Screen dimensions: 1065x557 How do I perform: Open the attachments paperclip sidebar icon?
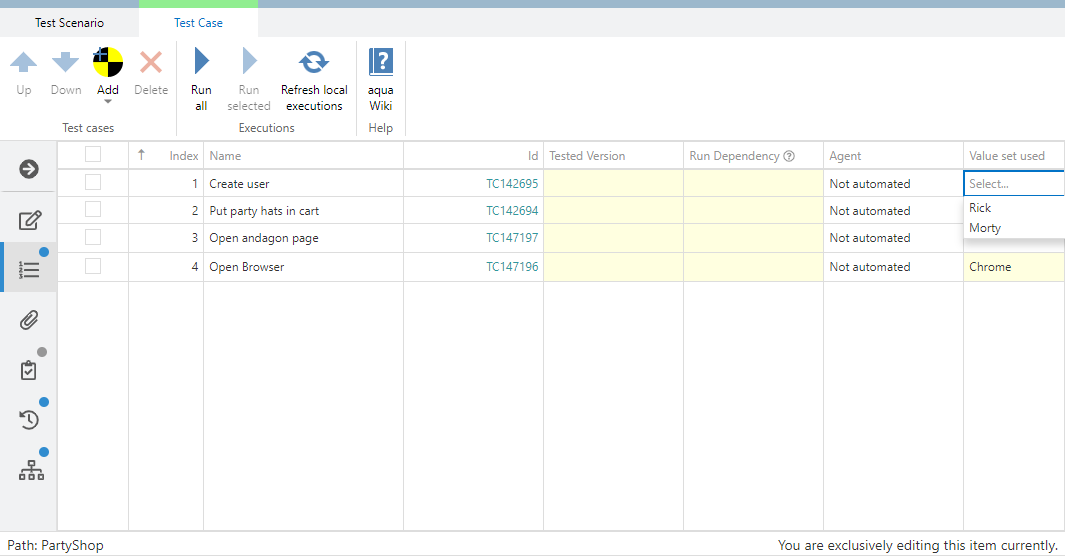pyautogui.click(x=29, y=320)
